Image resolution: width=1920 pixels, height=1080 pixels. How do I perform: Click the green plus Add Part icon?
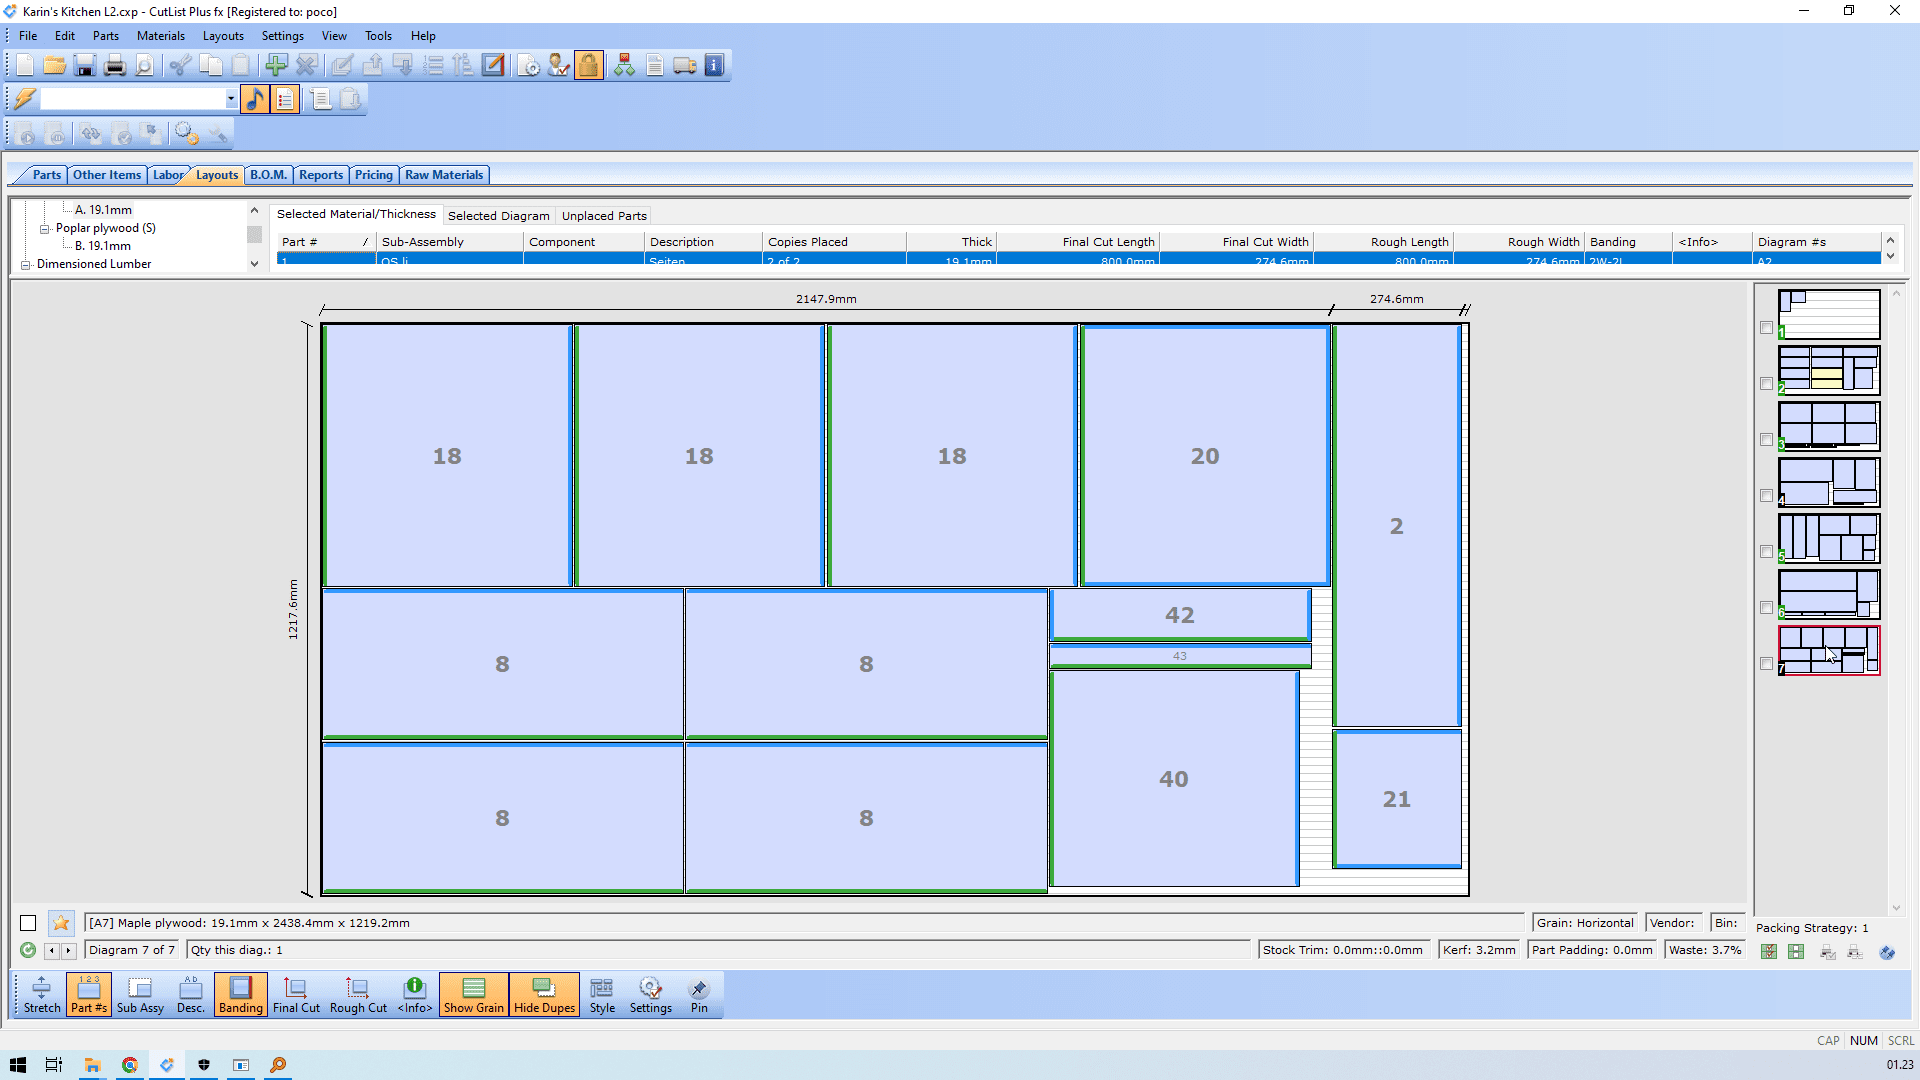pyautogui.click(x=276, y=66)
